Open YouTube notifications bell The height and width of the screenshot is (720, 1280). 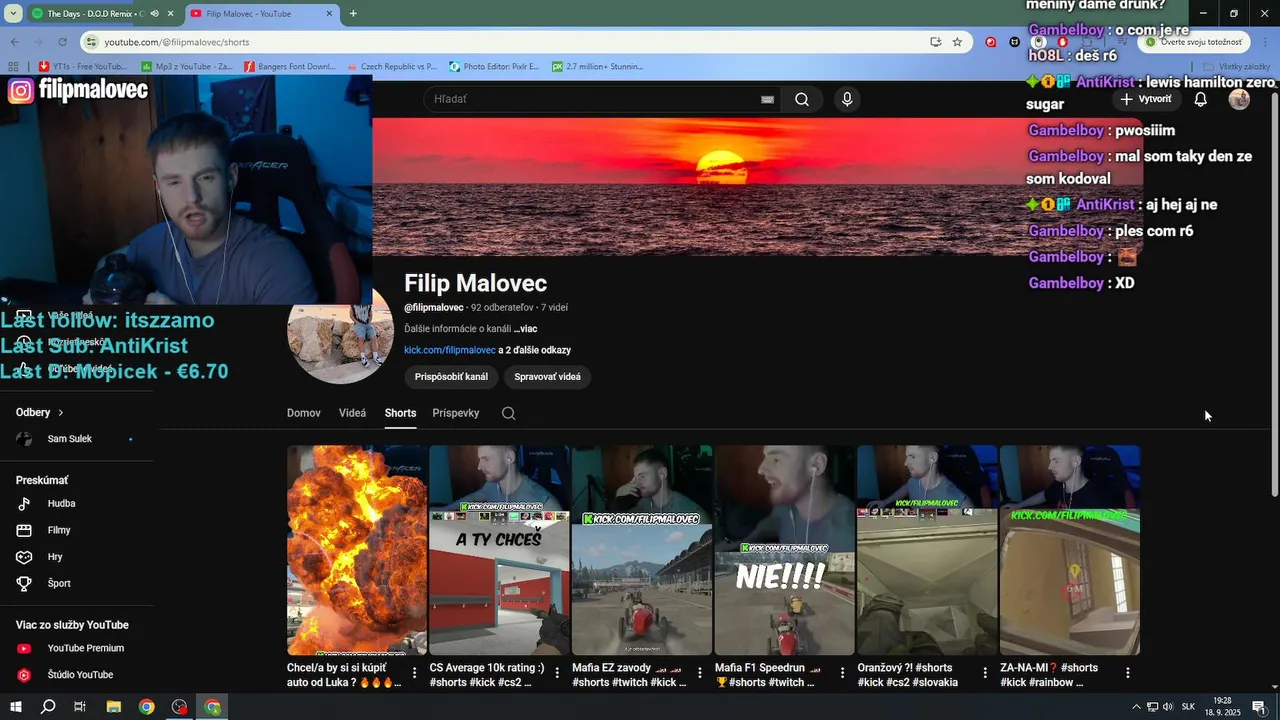click(1200, 99)
